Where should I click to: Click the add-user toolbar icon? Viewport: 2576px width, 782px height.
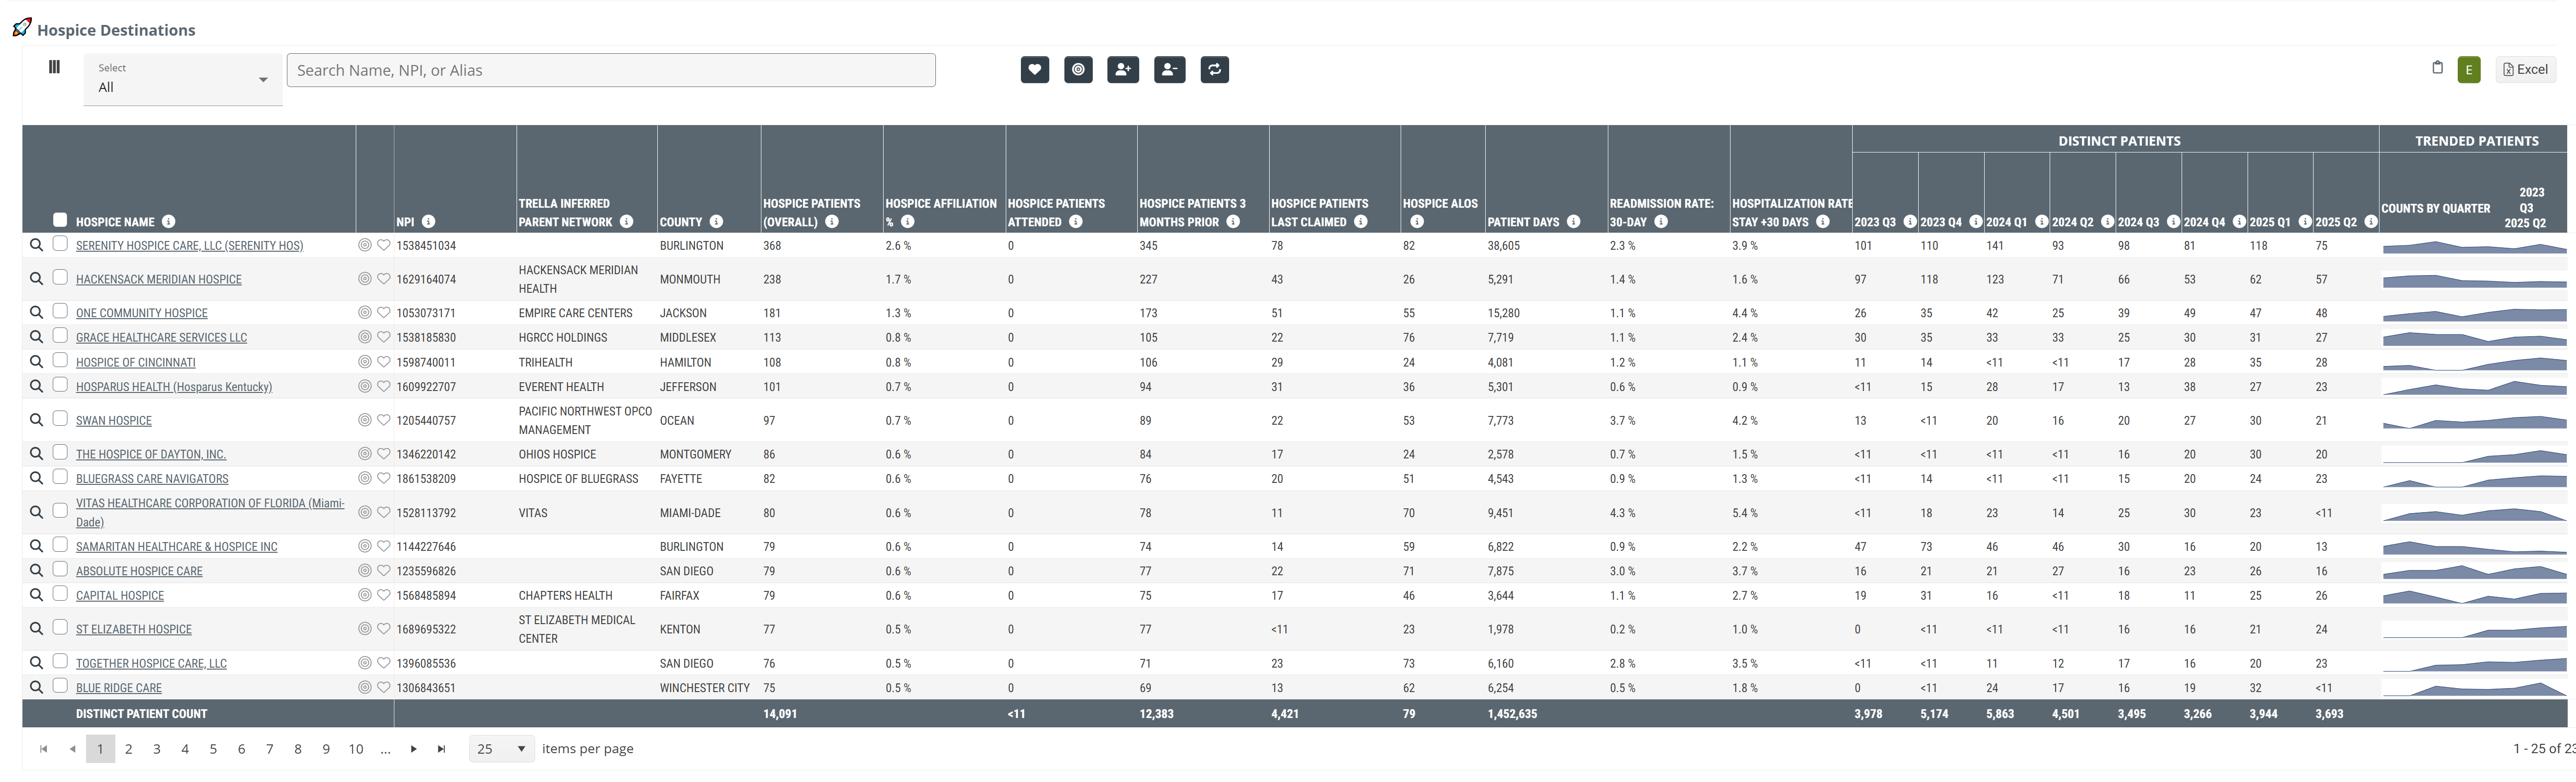tap(1122, 70)
